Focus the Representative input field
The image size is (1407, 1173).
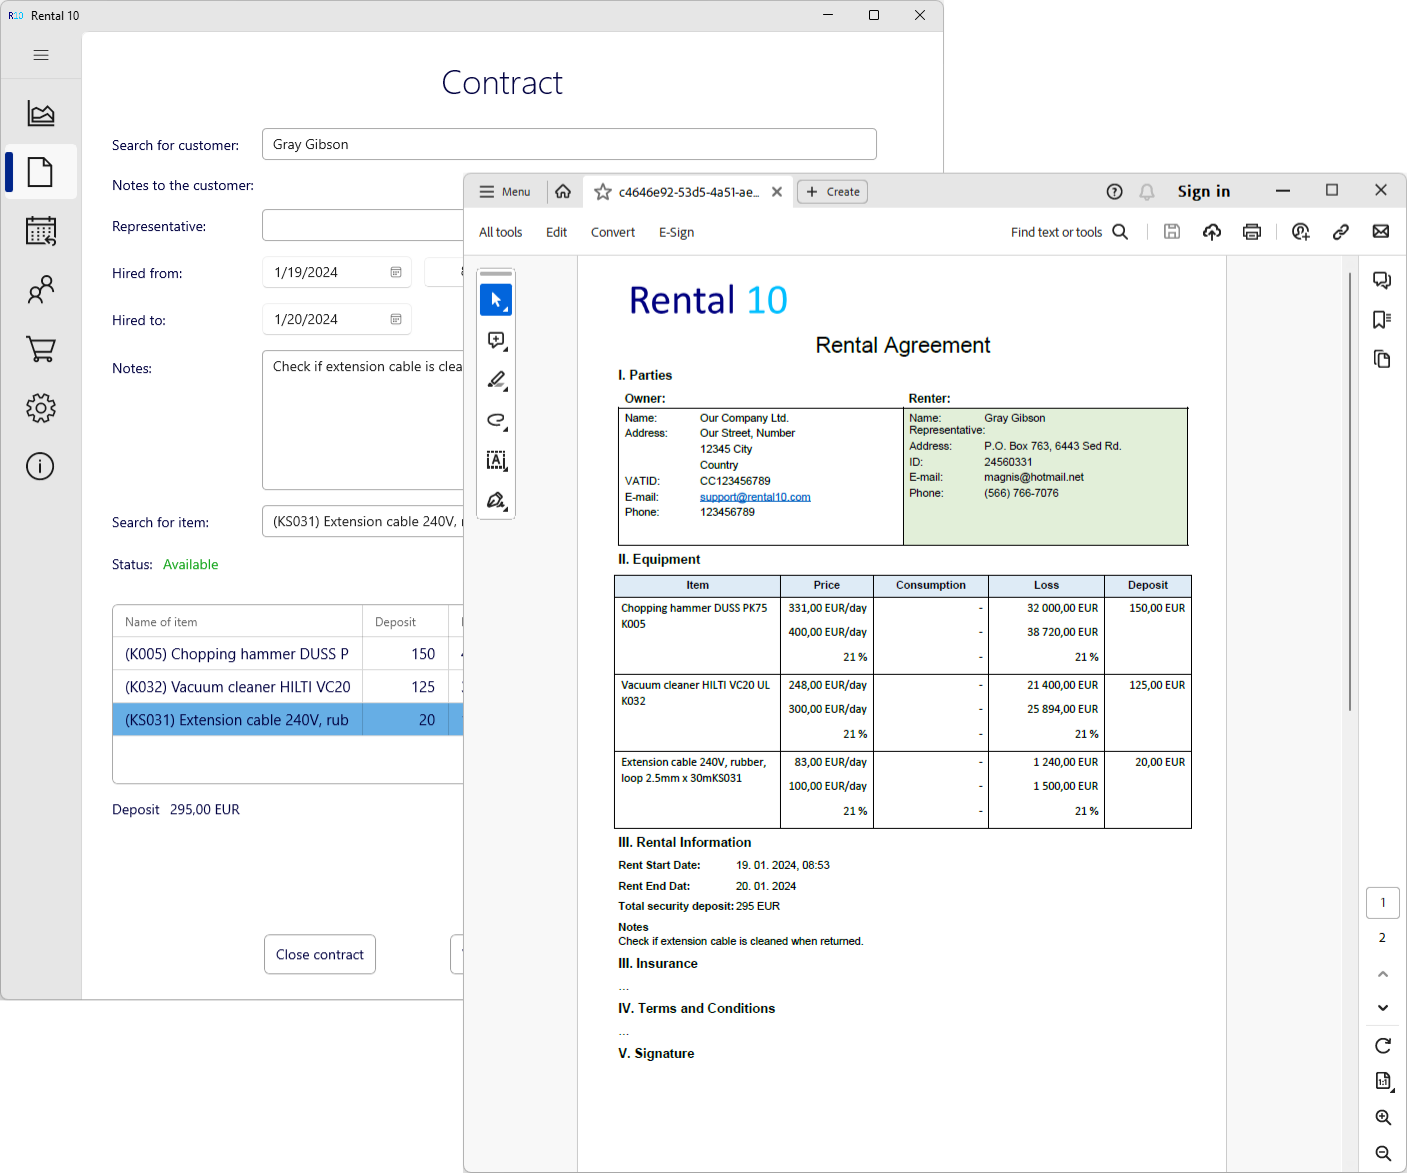pos(363,225)
